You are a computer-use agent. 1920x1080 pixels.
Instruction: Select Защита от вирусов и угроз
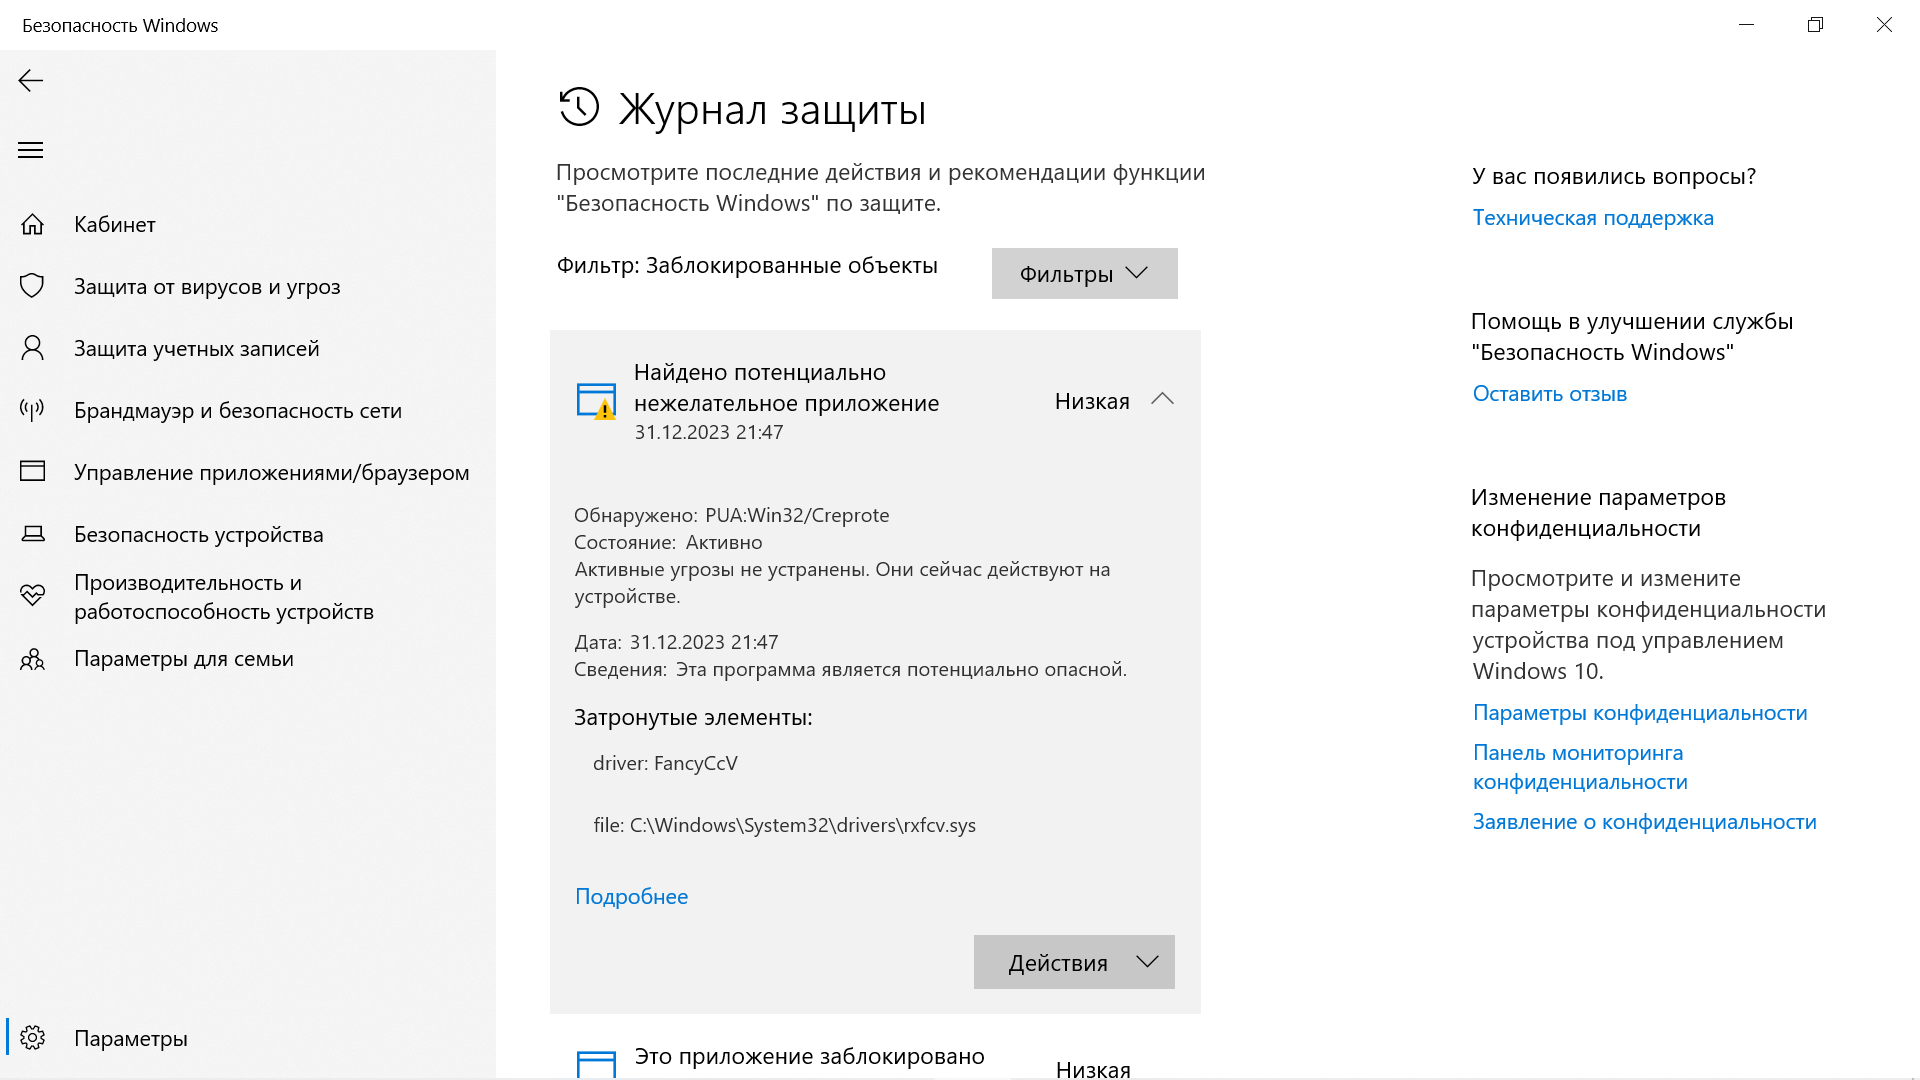tap(207, 286)
